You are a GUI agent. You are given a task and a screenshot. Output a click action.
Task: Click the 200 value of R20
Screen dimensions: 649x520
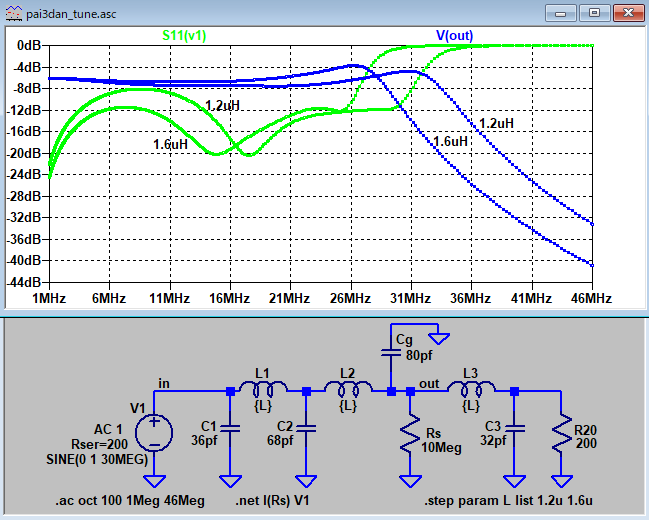coord(586,443)
